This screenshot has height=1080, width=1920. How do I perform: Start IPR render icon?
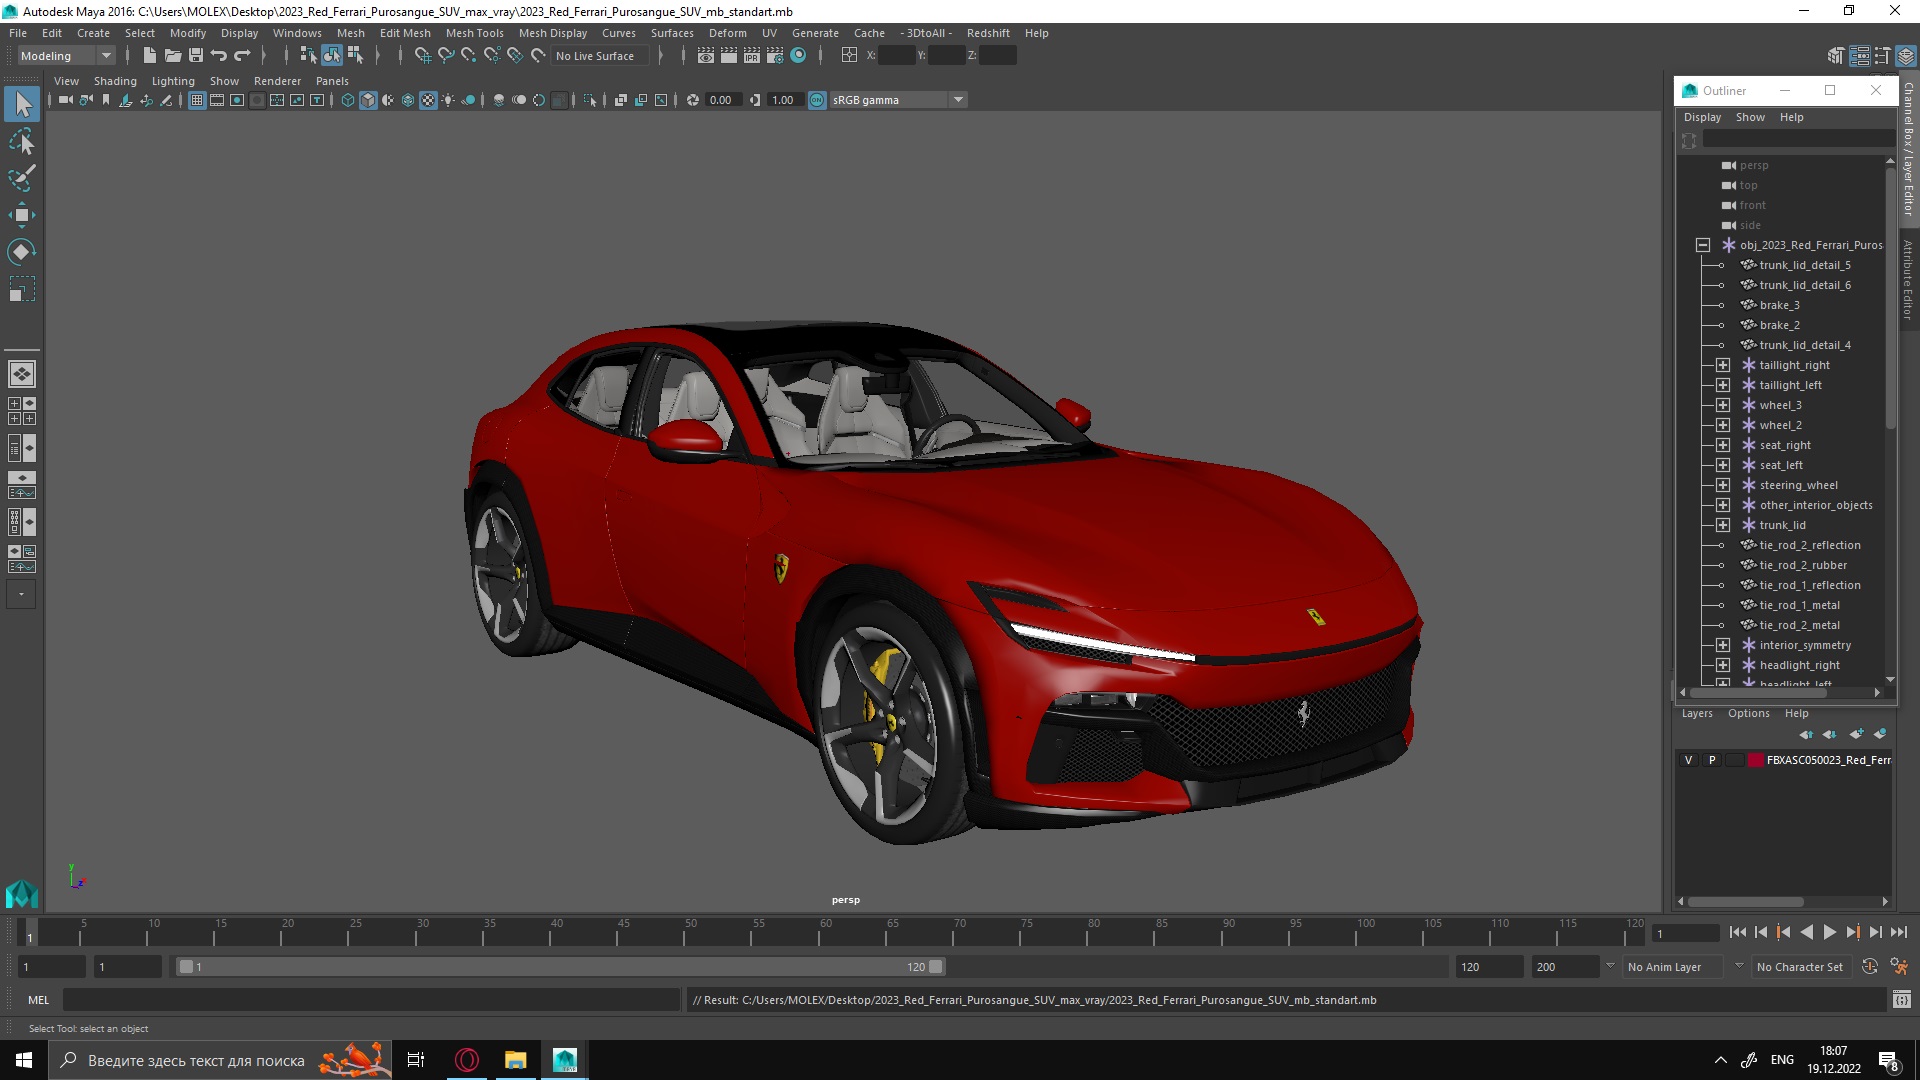(x=752, y=56)
